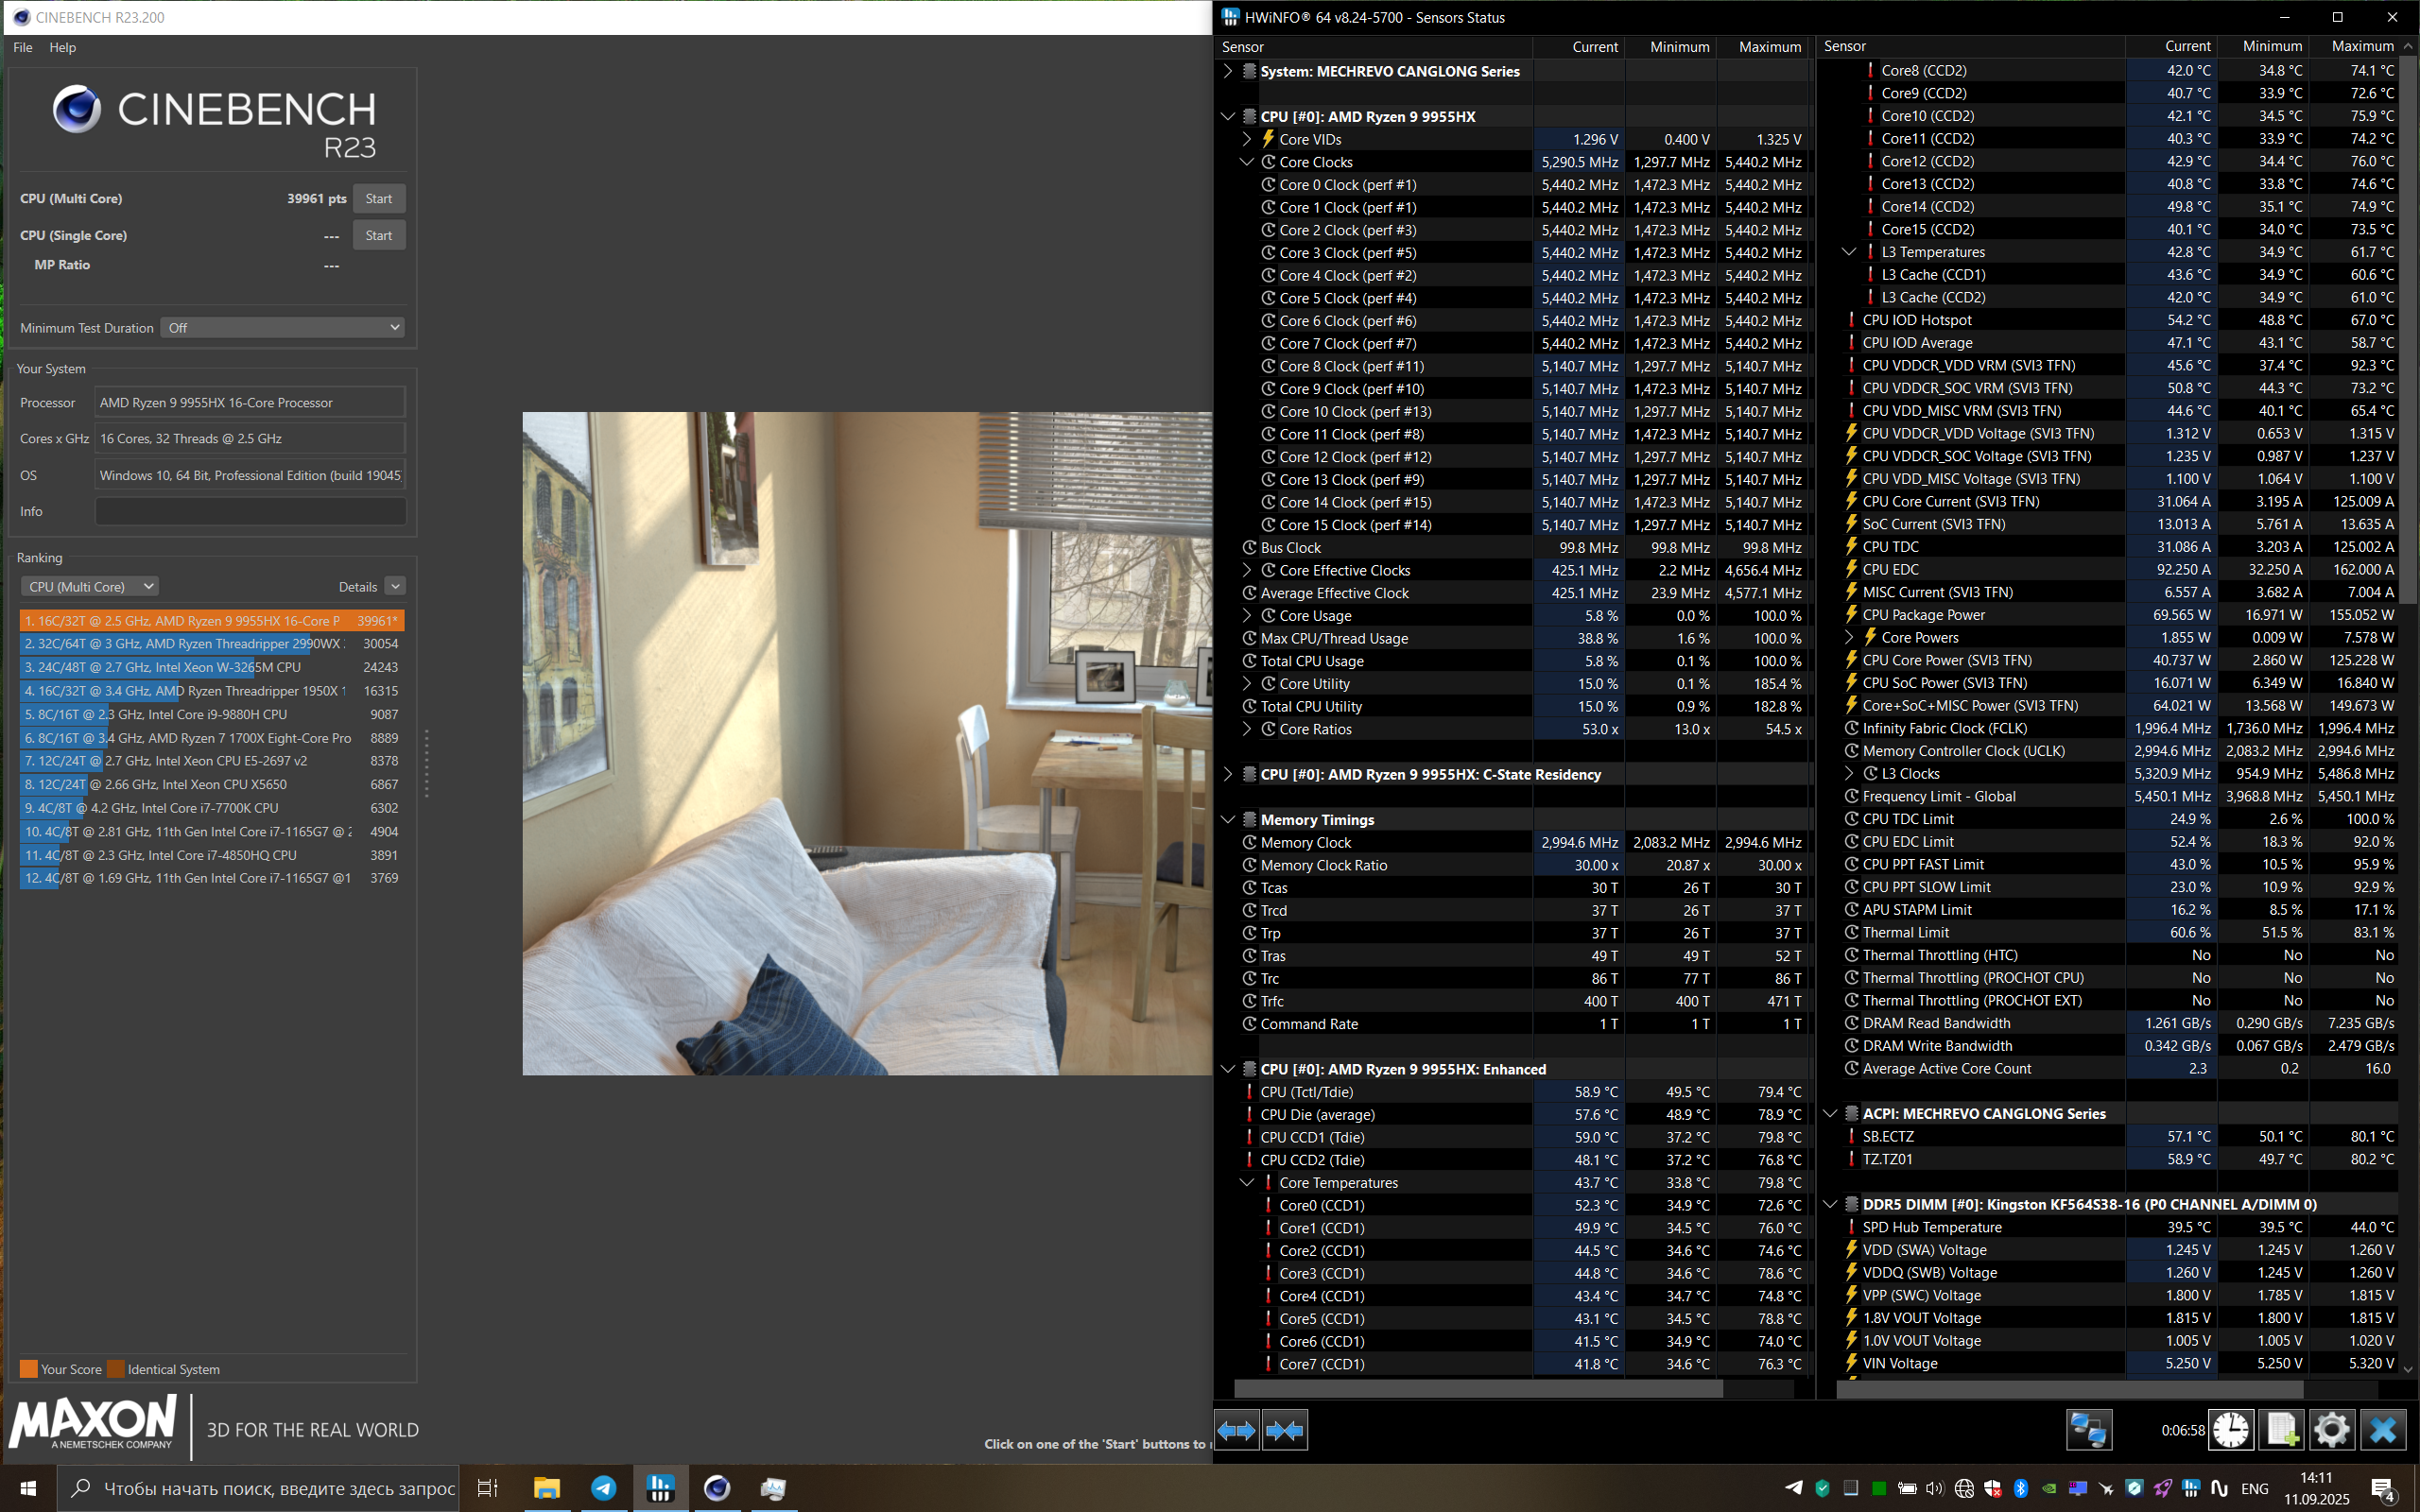Open HWiNFO remote monitoring network icon

(2089, 1430)
